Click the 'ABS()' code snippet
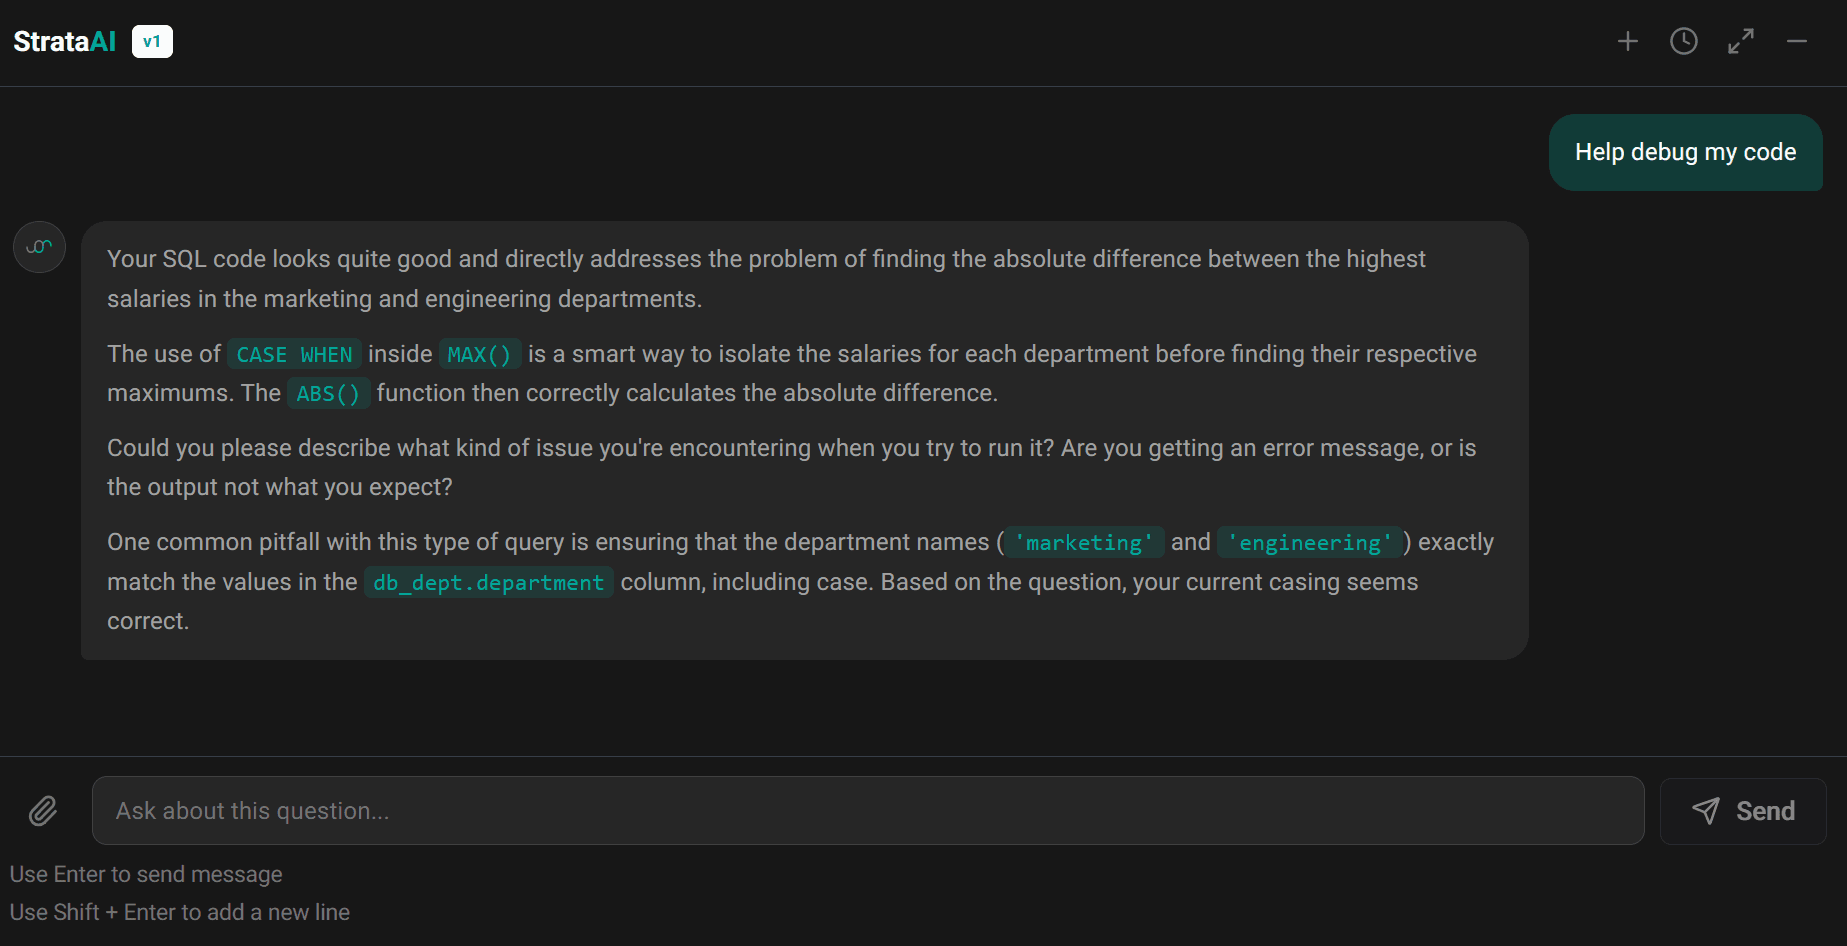This screenshot has width=1847, height=946. click(x=329, y=394)
